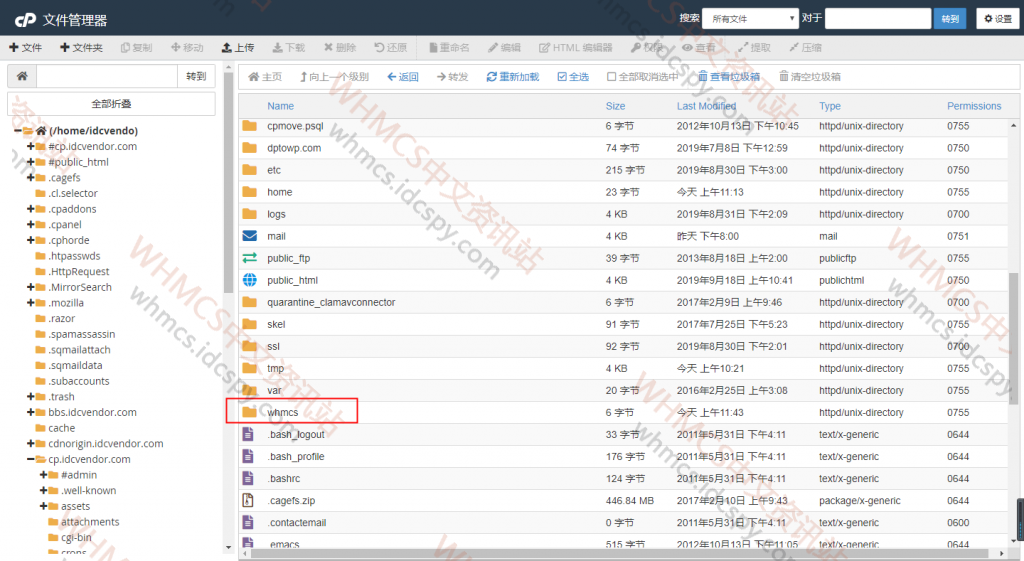Click the public_html globe icon

249,280
